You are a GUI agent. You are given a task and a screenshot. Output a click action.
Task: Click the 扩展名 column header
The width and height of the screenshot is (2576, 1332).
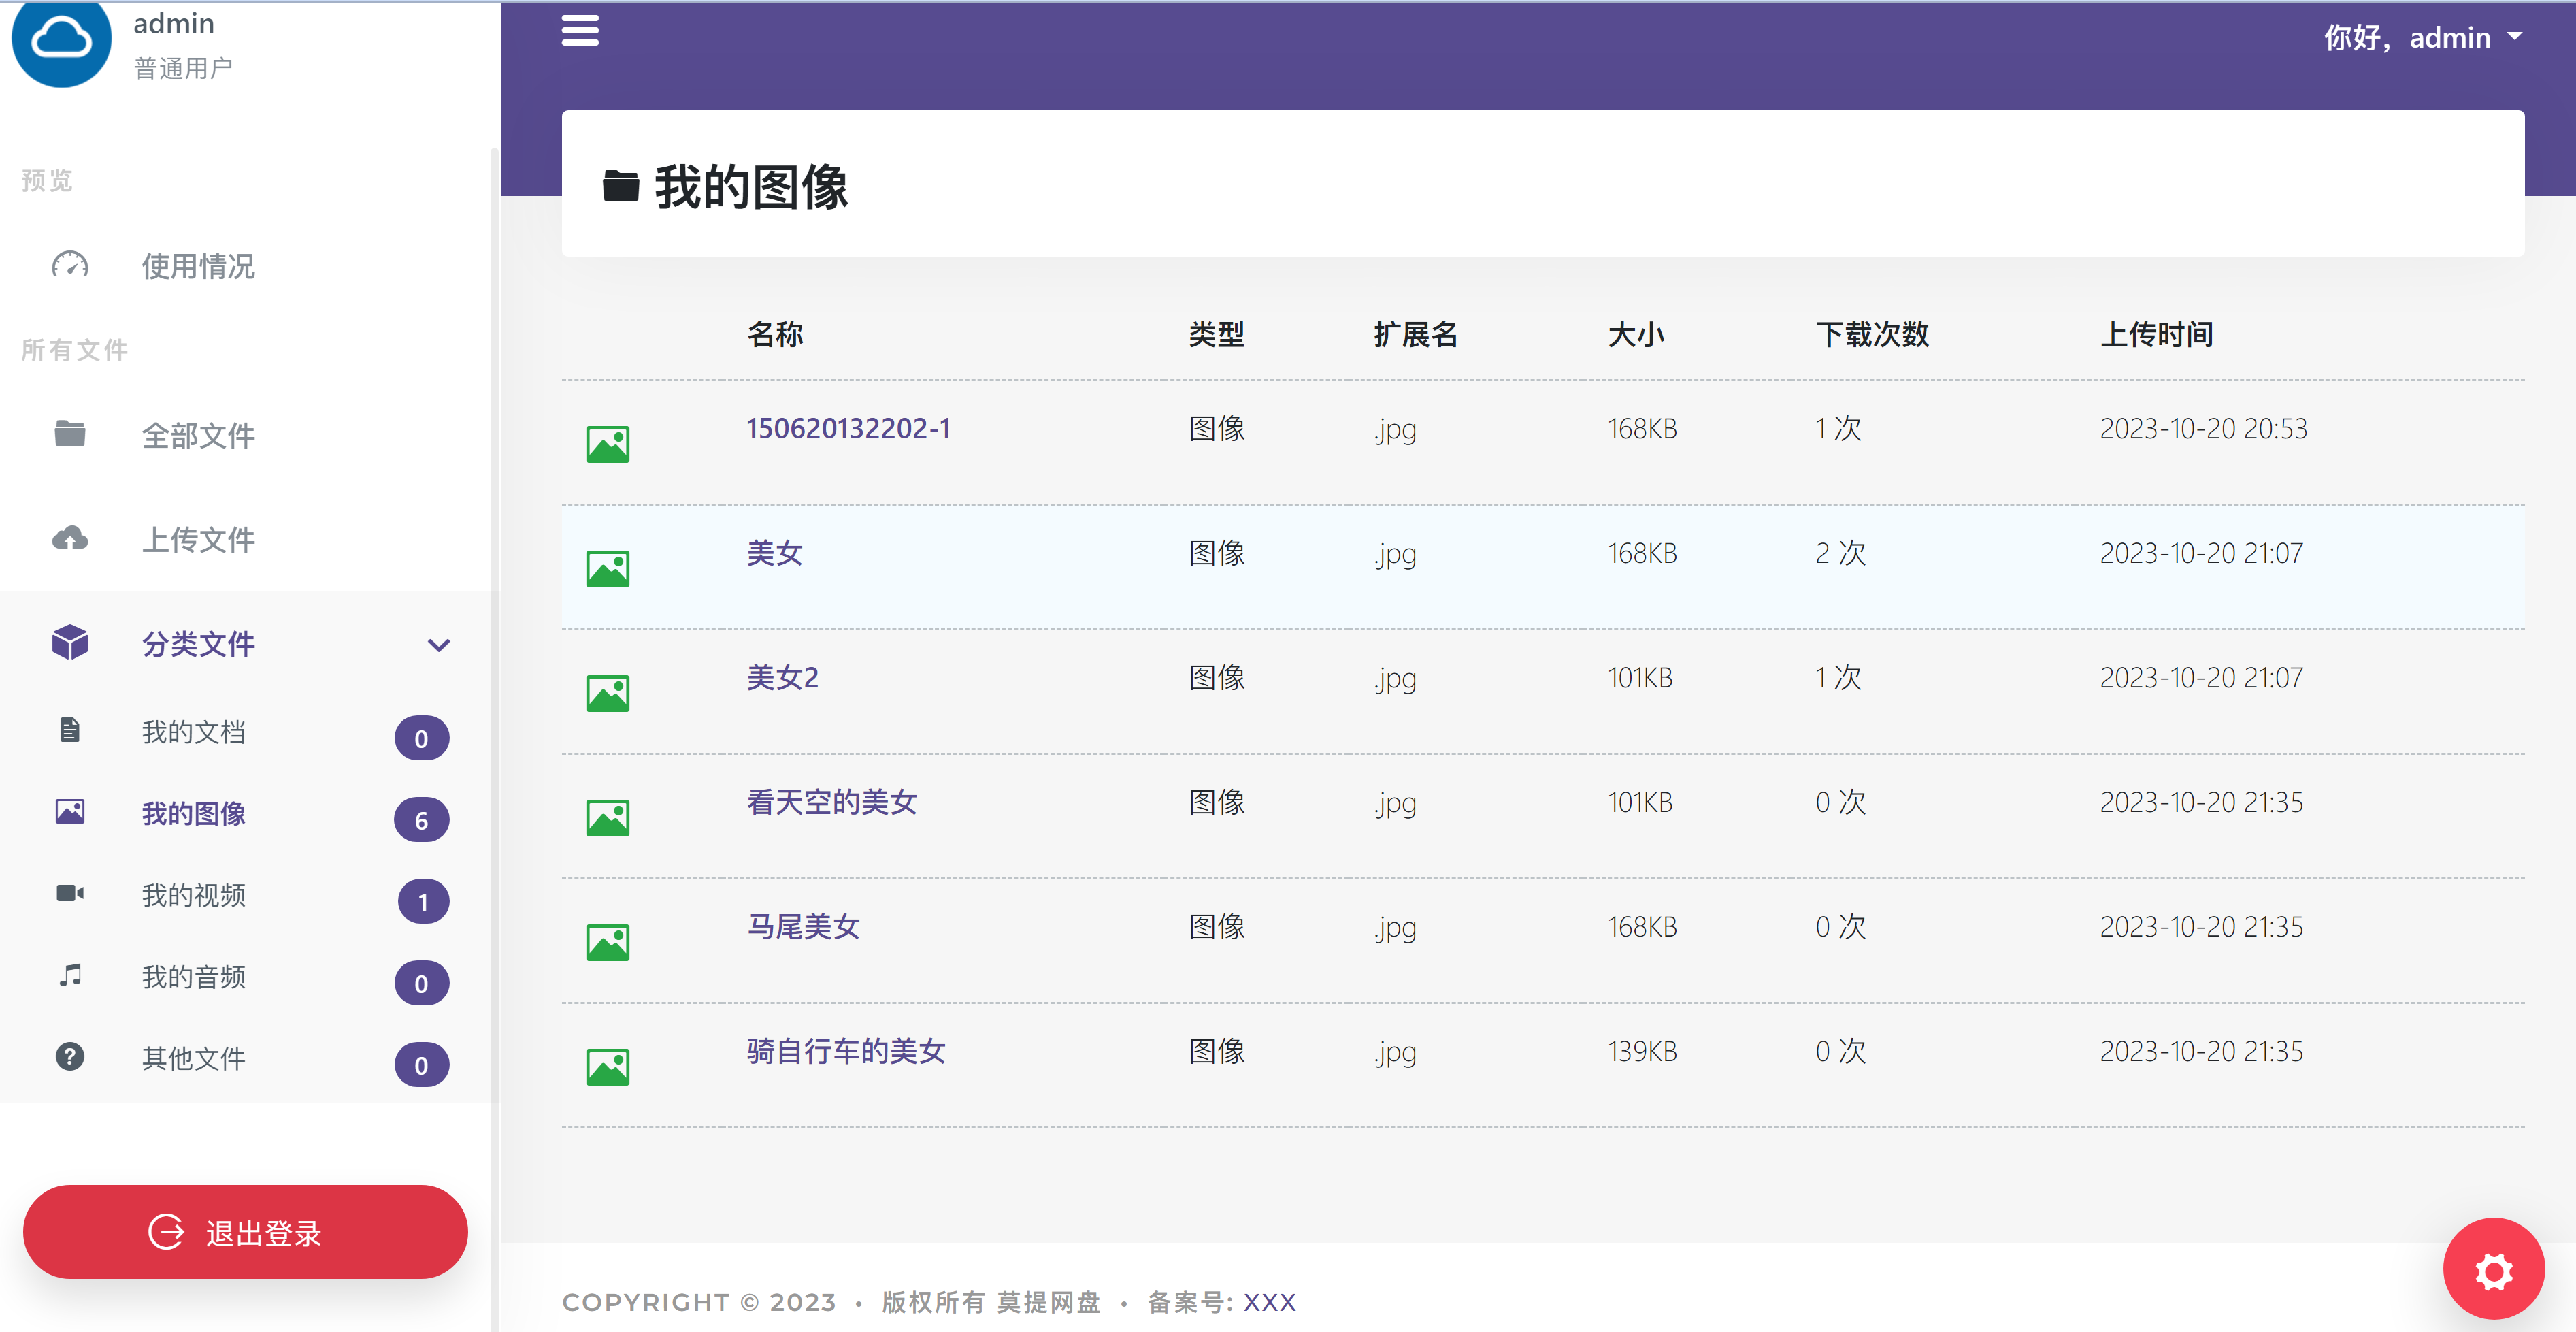(1416, 334)
